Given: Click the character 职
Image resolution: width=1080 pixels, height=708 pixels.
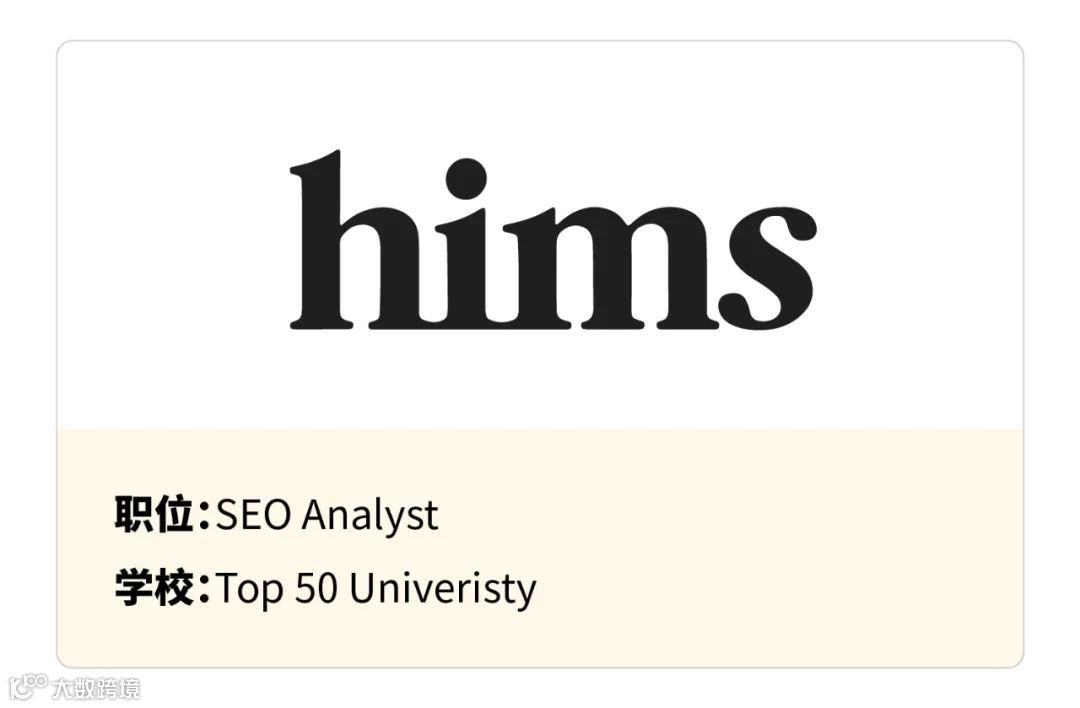Looking at the screenshot, I should tap(134, 515).
